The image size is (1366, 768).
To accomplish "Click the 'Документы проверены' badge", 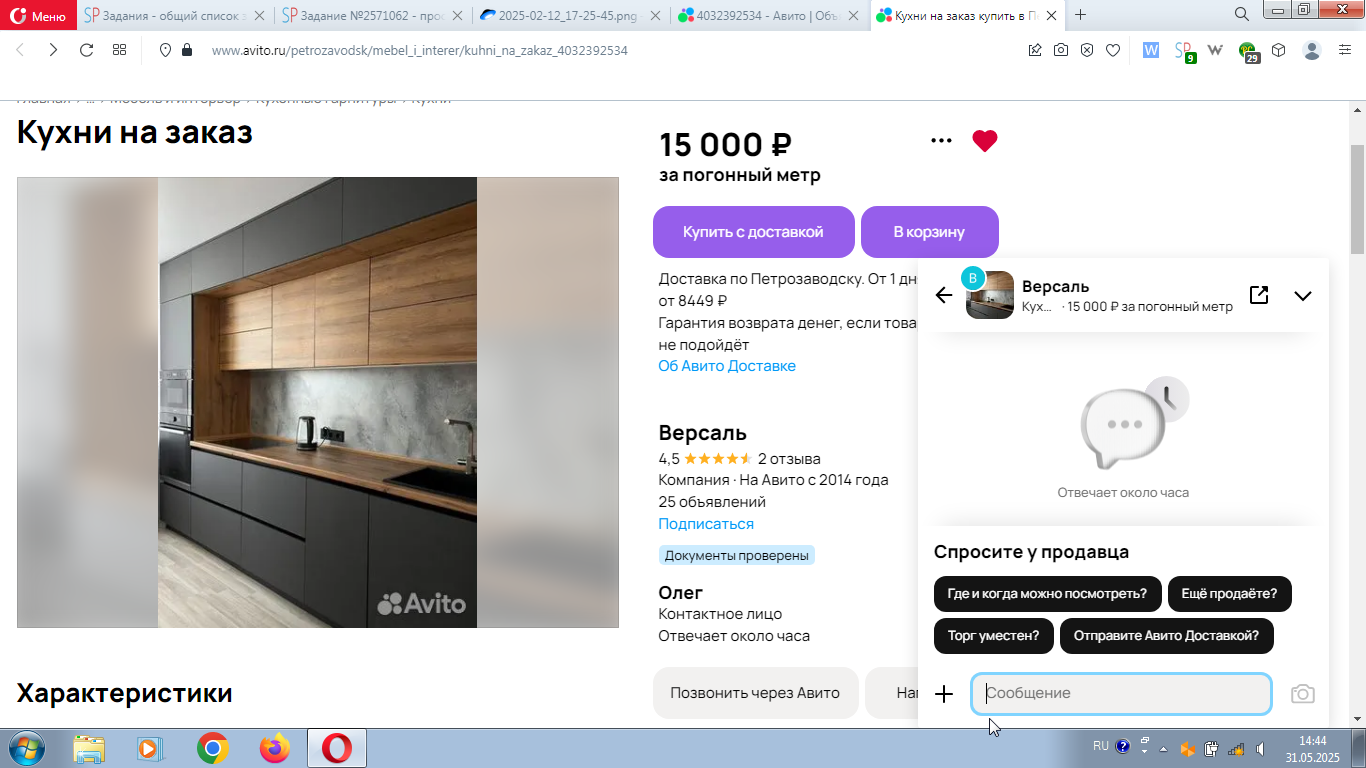I will tap(736, 555).
